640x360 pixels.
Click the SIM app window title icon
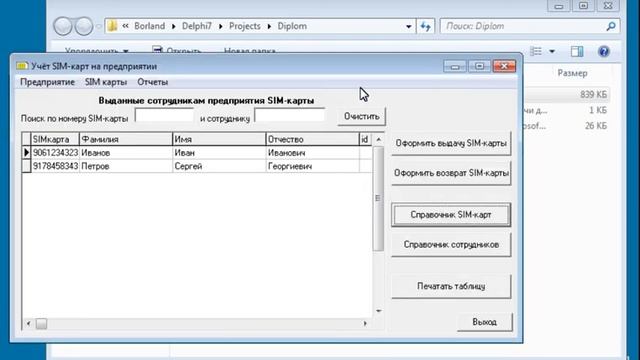pyautogui.click(x=22, y=66)
